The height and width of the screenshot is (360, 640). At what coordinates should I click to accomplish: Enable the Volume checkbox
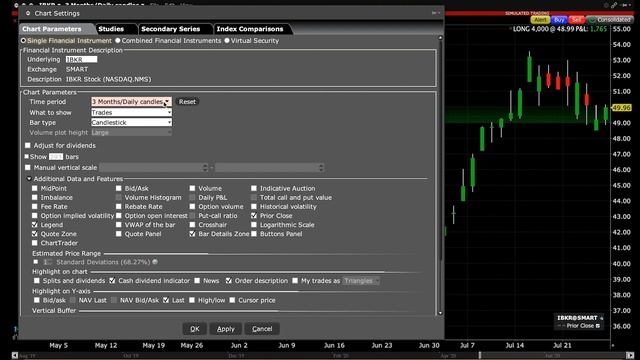pos(192,188)
